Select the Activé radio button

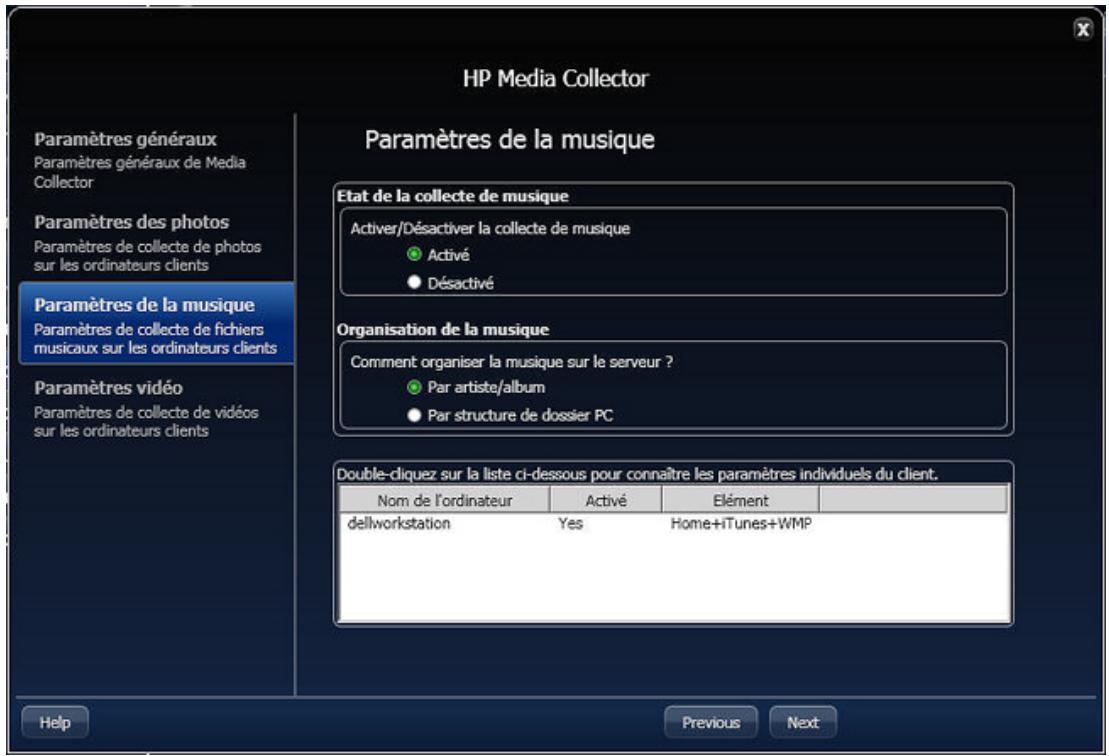click(414, 254)
